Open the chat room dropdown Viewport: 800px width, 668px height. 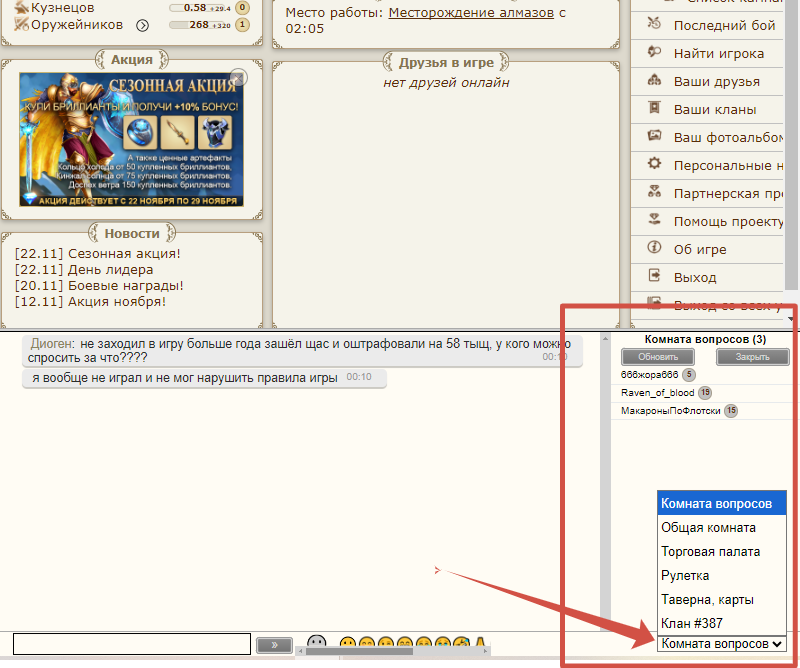(x=721, y=644)
